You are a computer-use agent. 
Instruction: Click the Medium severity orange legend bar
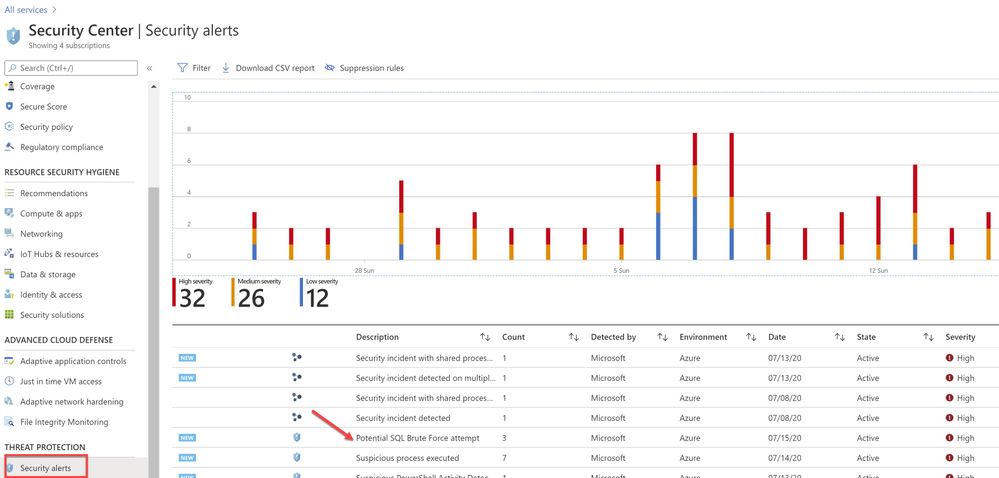pos(233,292)
